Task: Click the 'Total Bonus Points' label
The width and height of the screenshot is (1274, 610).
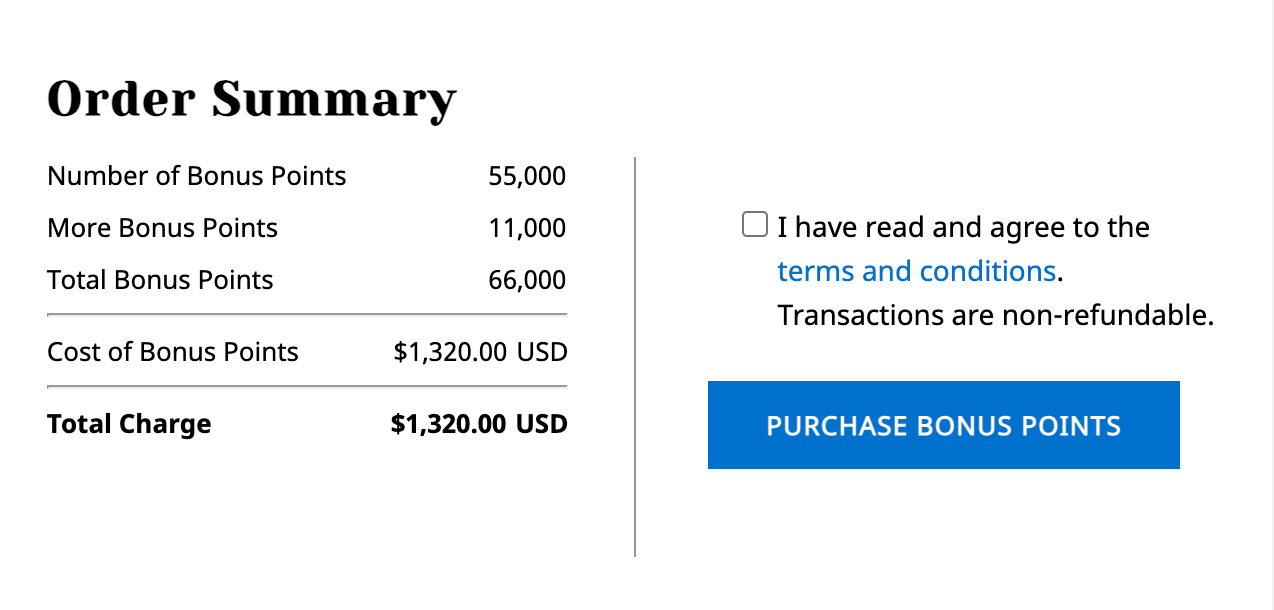Action: point(159,279)
